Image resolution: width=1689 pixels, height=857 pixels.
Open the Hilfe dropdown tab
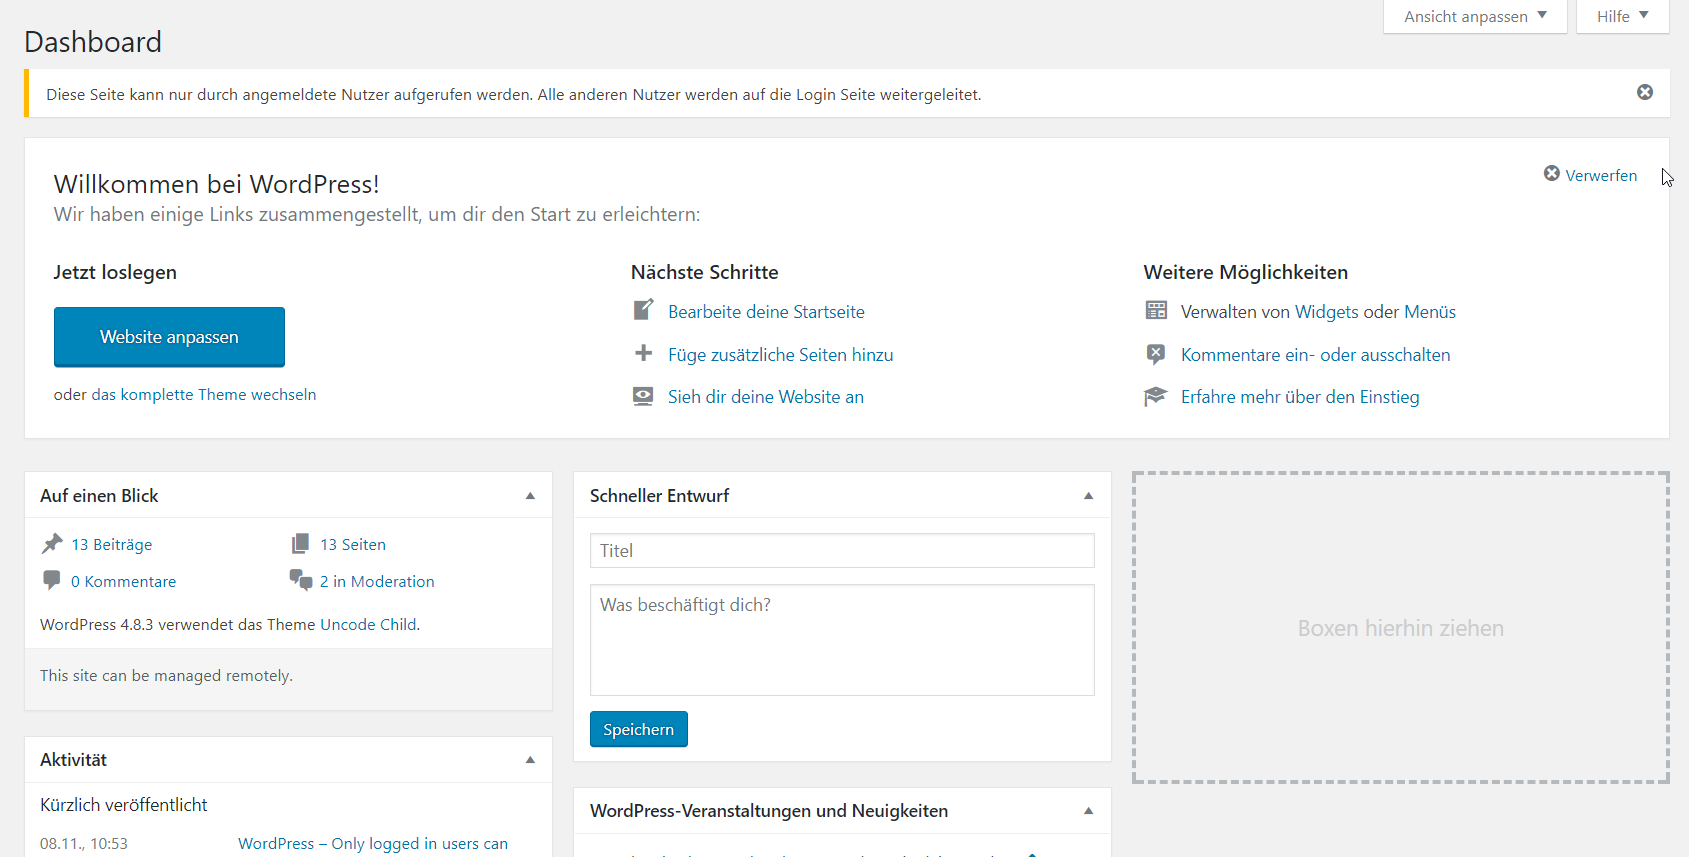(x=1622, y=16)
